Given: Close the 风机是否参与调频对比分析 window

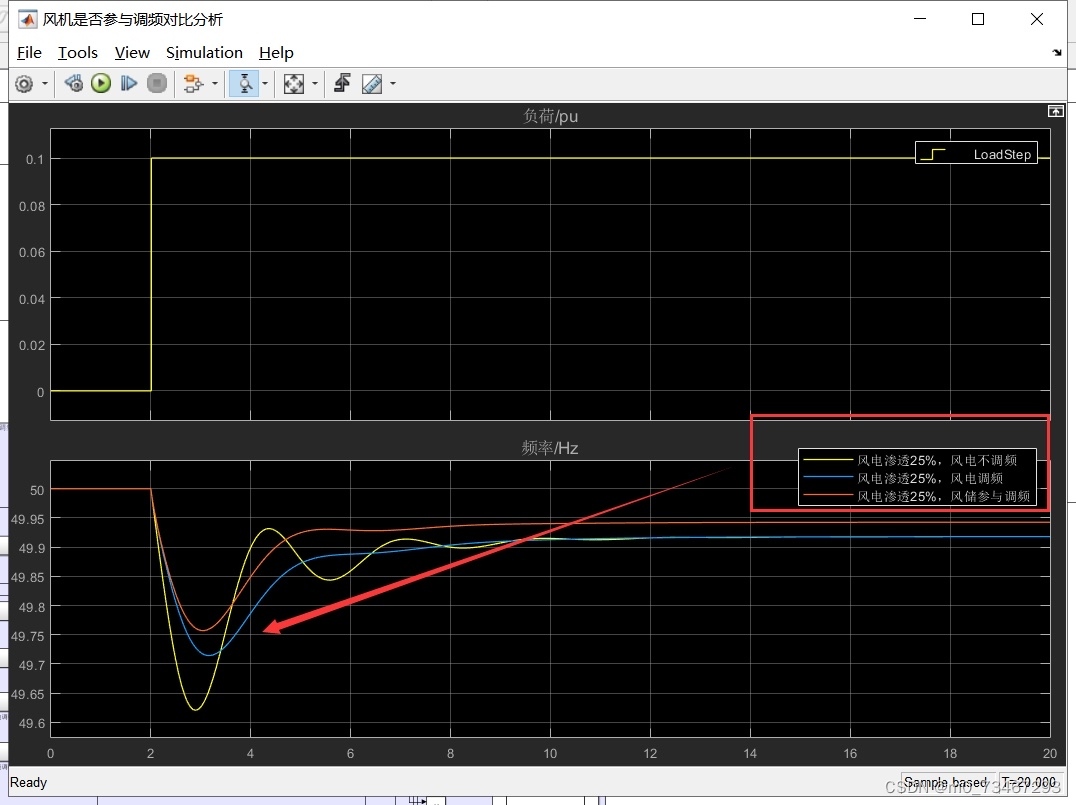Looking at the screenshot, I should point(1037,19).
